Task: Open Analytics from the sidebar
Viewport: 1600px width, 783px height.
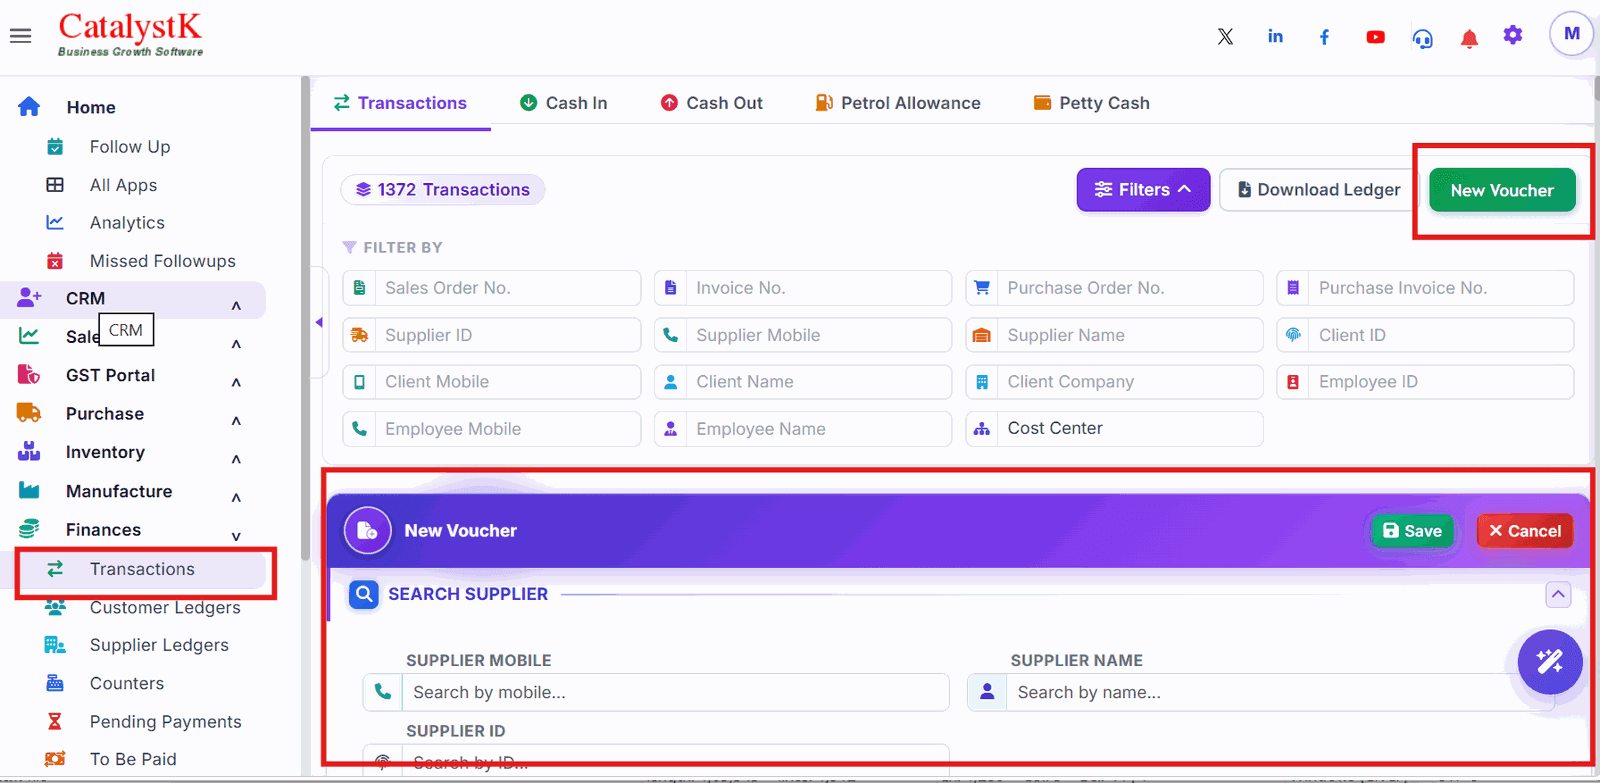Action: (127, 223)
